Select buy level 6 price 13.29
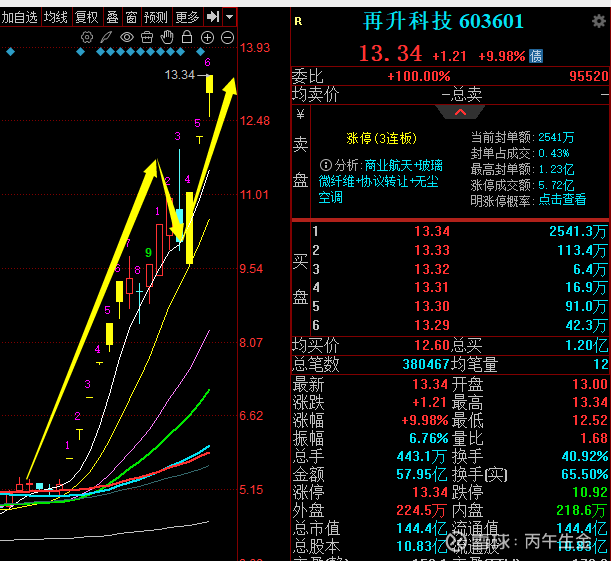Viewport: 611px width, 561px height. click(432, 325)
